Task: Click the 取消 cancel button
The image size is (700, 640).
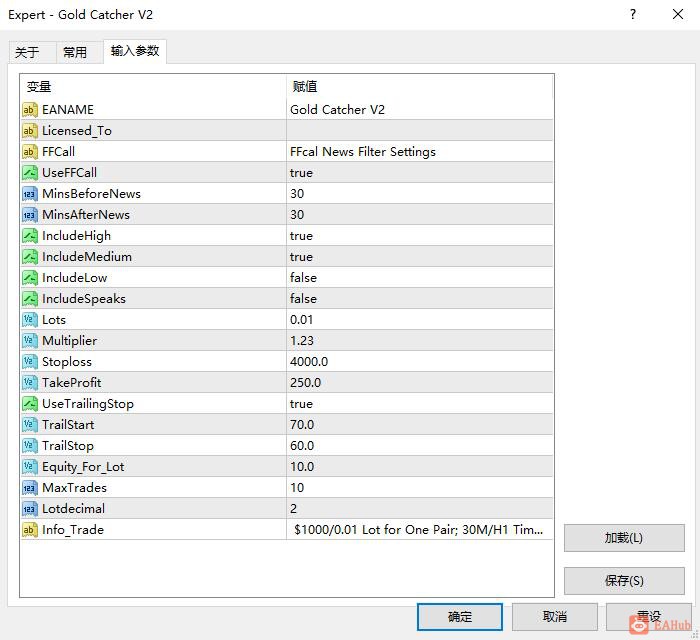Action: (554, 617)
